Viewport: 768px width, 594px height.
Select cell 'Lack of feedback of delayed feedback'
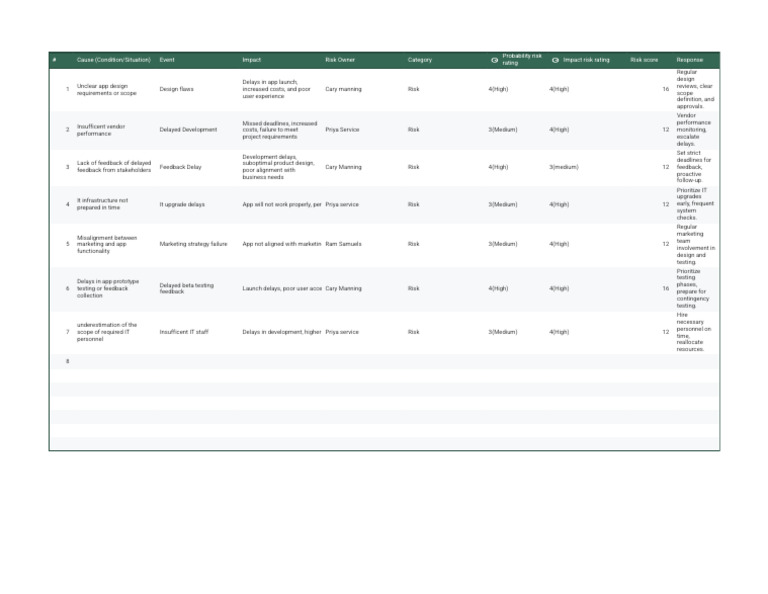point(114,166)
